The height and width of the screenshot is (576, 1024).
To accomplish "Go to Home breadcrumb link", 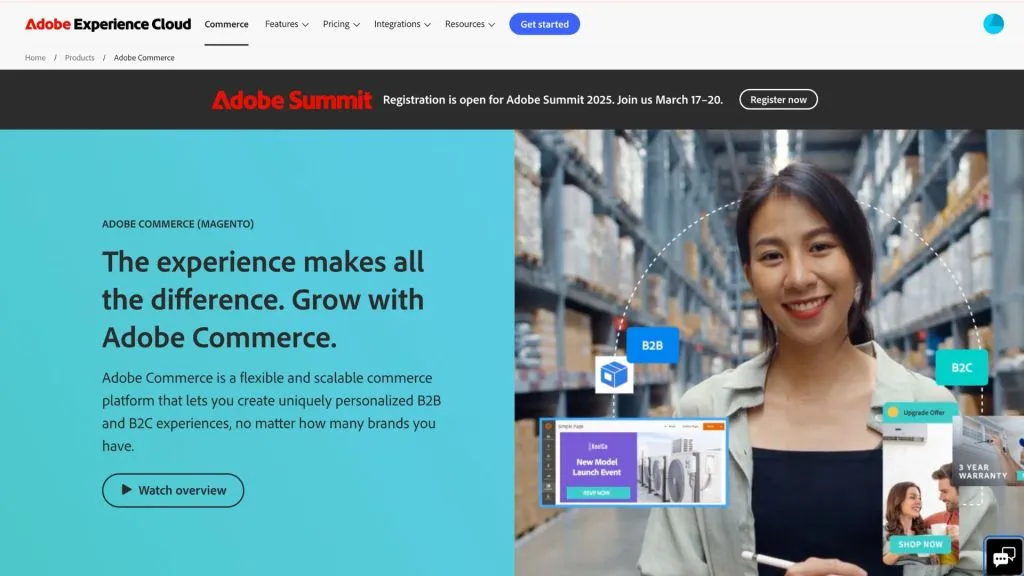I will click(35, 57).
